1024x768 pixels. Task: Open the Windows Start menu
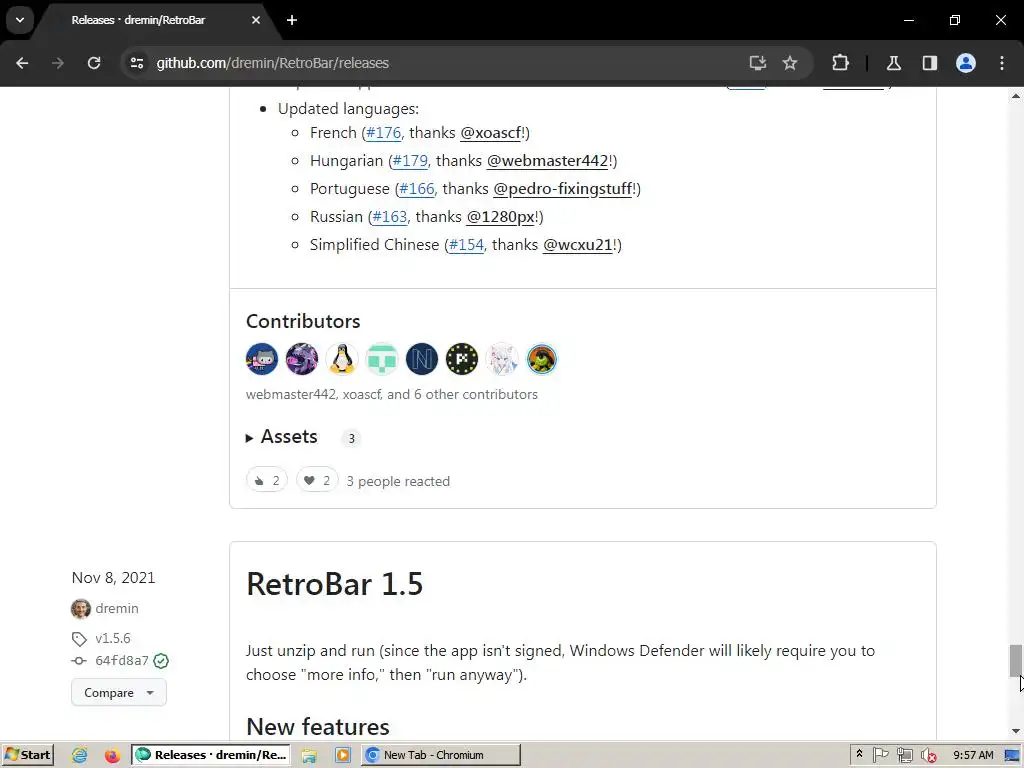[x=27, y=755]
